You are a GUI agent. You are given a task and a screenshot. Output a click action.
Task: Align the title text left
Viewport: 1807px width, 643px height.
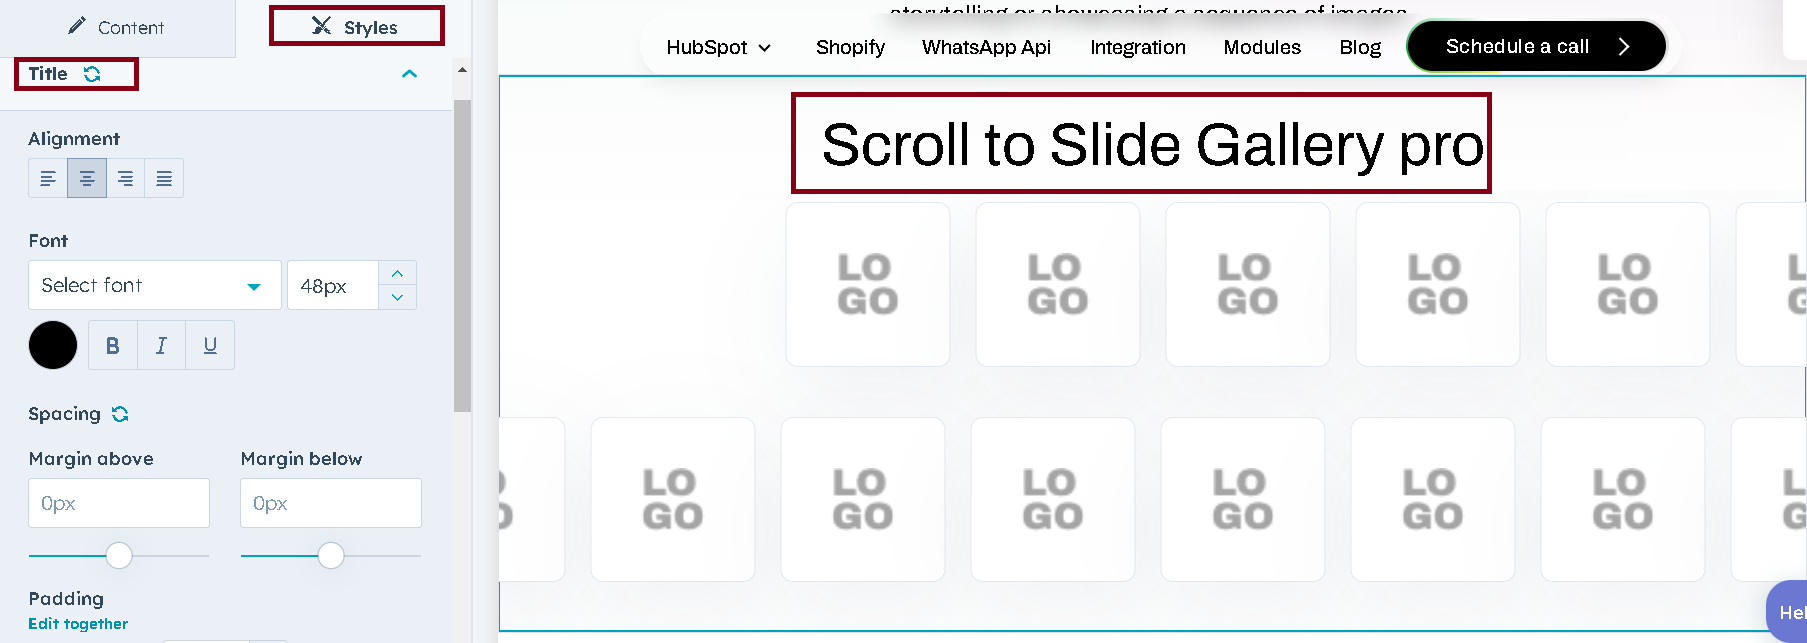click(48, 178)
